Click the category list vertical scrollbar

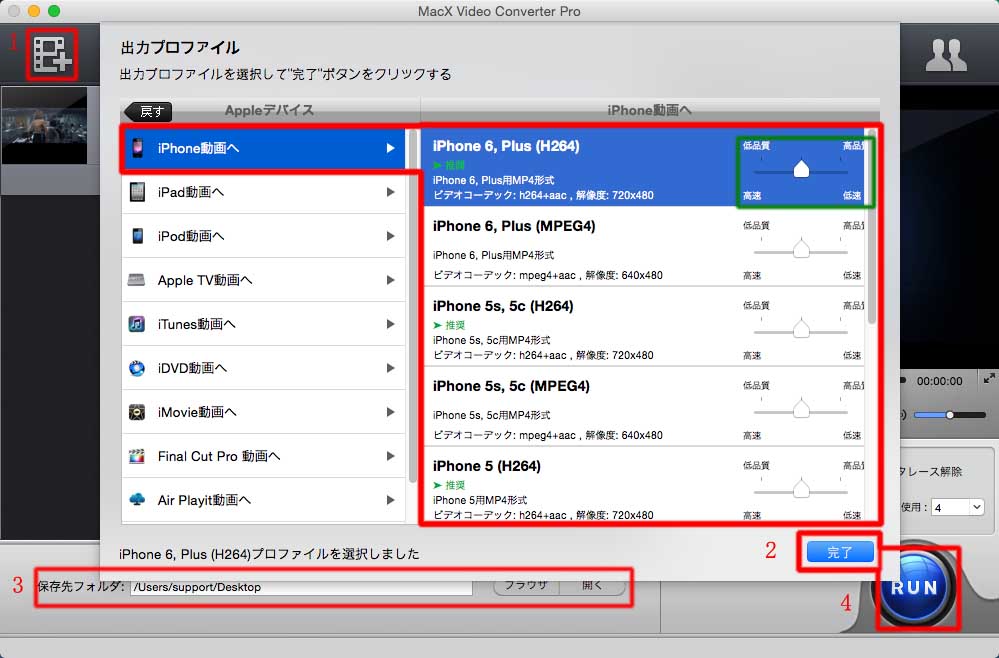(413, 306)
